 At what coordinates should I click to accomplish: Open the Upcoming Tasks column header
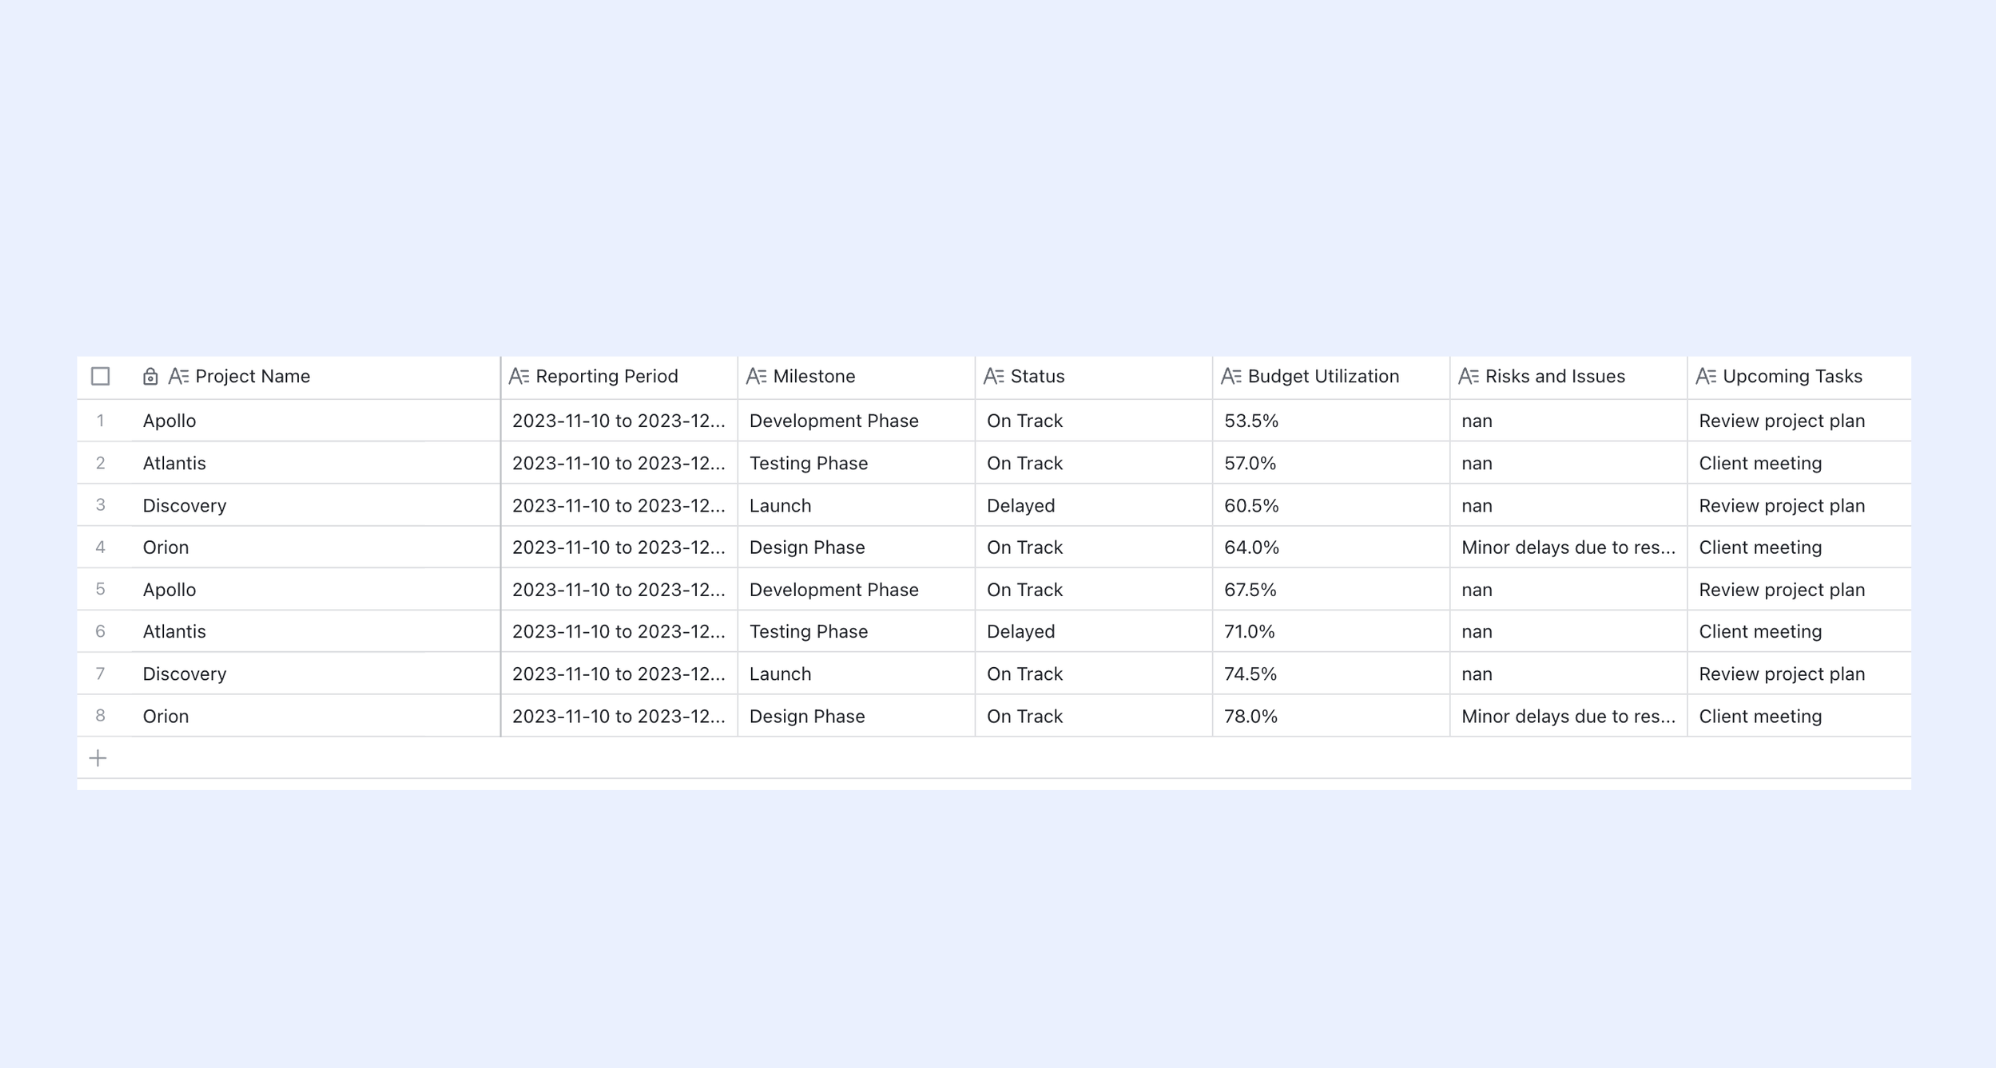click(x=1799, y=377)
